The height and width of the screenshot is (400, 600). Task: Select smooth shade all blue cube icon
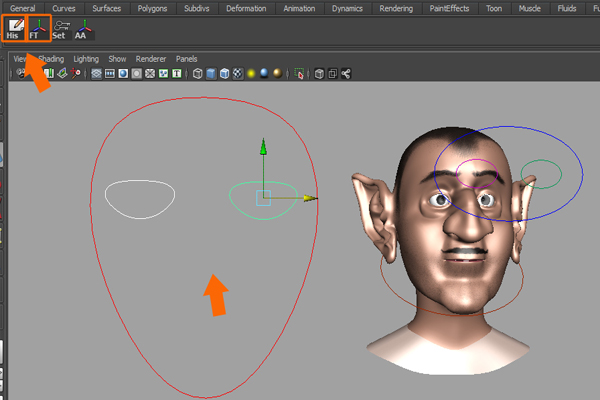211,74
